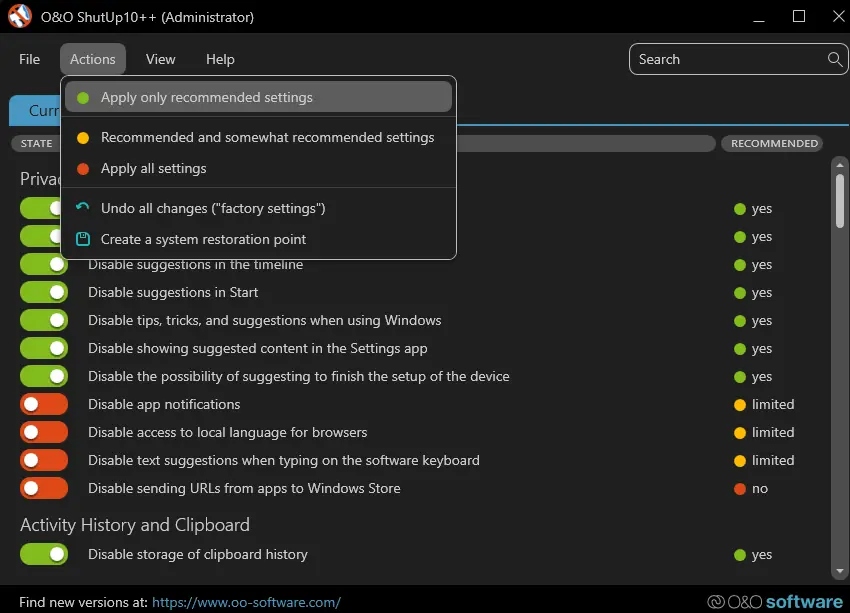Click the yellow dot beside Recommended and somewhat recommended
Viewport: 850px width, 613px height.
click(x=83, y=138)
